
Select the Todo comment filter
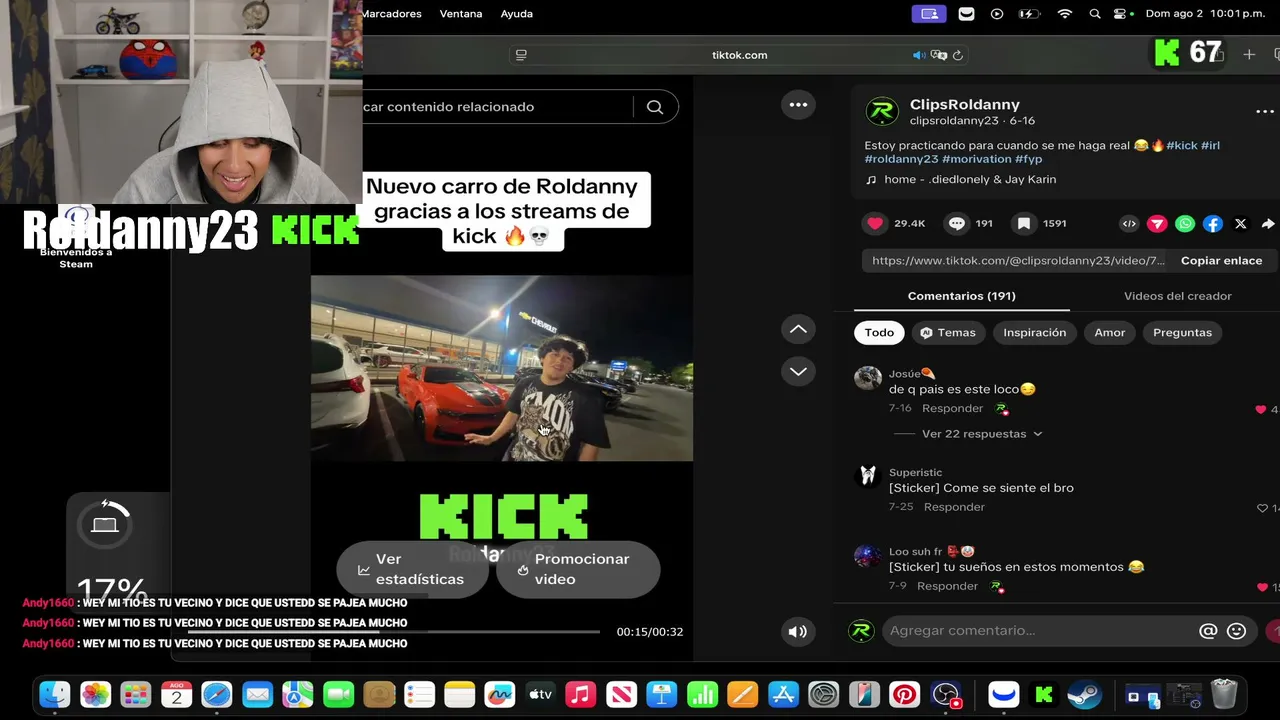click(x=880, y=333)
